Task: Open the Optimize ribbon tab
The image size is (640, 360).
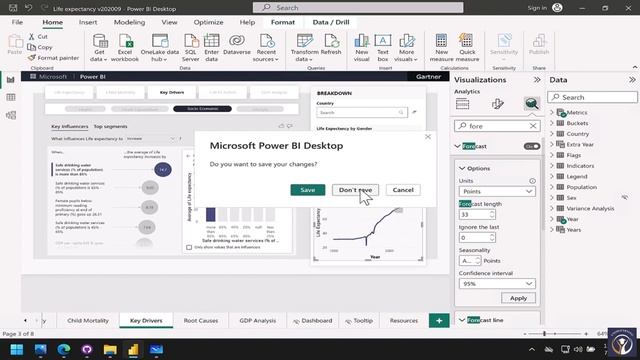Action: coord(208,22)
